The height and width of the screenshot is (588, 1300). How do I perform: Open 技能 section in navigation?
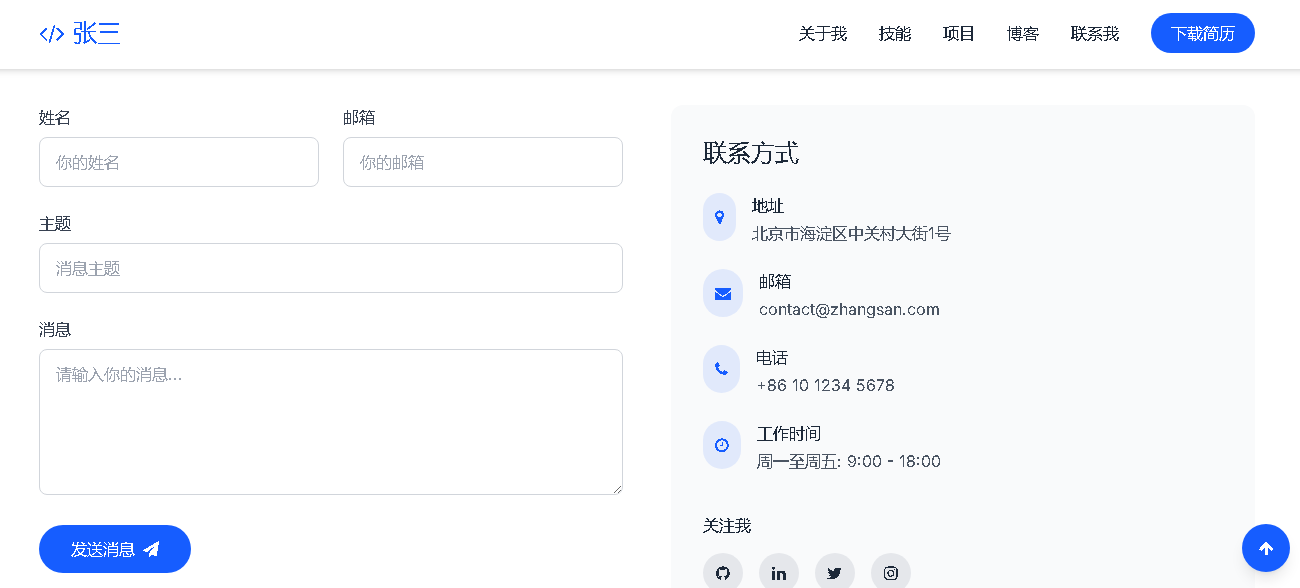(894, 34)
